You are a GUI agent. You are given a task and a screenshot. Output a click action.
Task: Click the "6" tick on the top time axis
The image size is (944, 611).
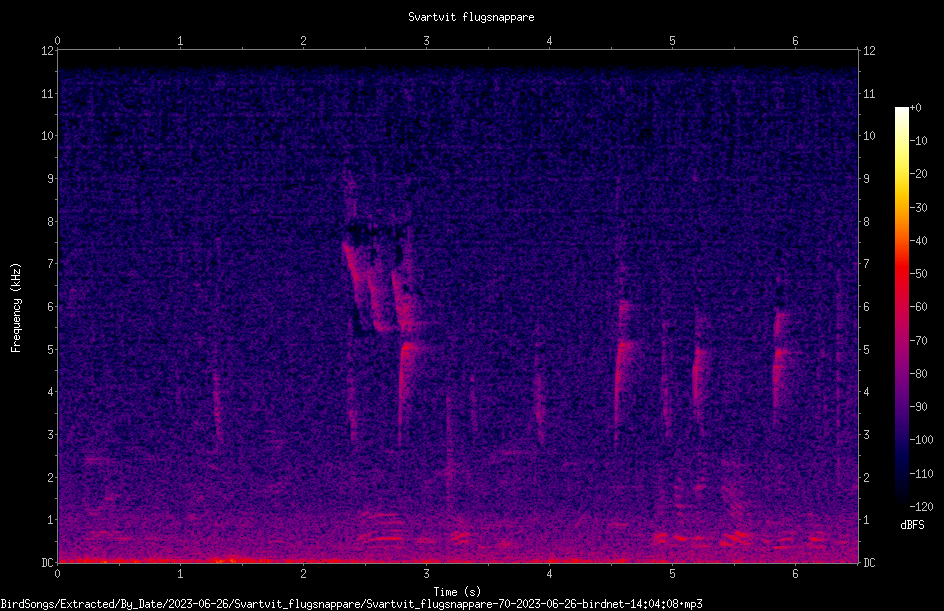(795, 40)
